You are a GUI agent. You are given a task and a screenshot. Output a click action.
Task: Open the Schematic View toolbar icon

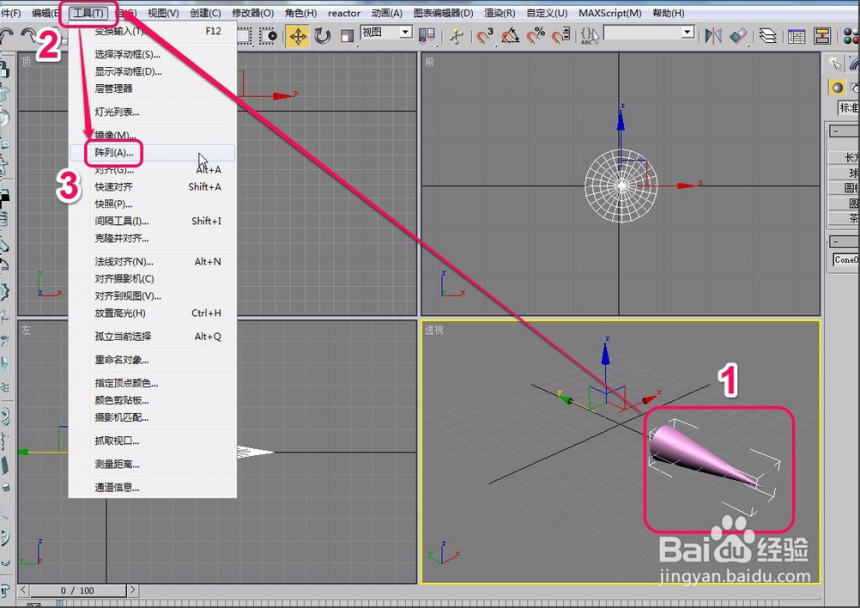pos(822,36)
